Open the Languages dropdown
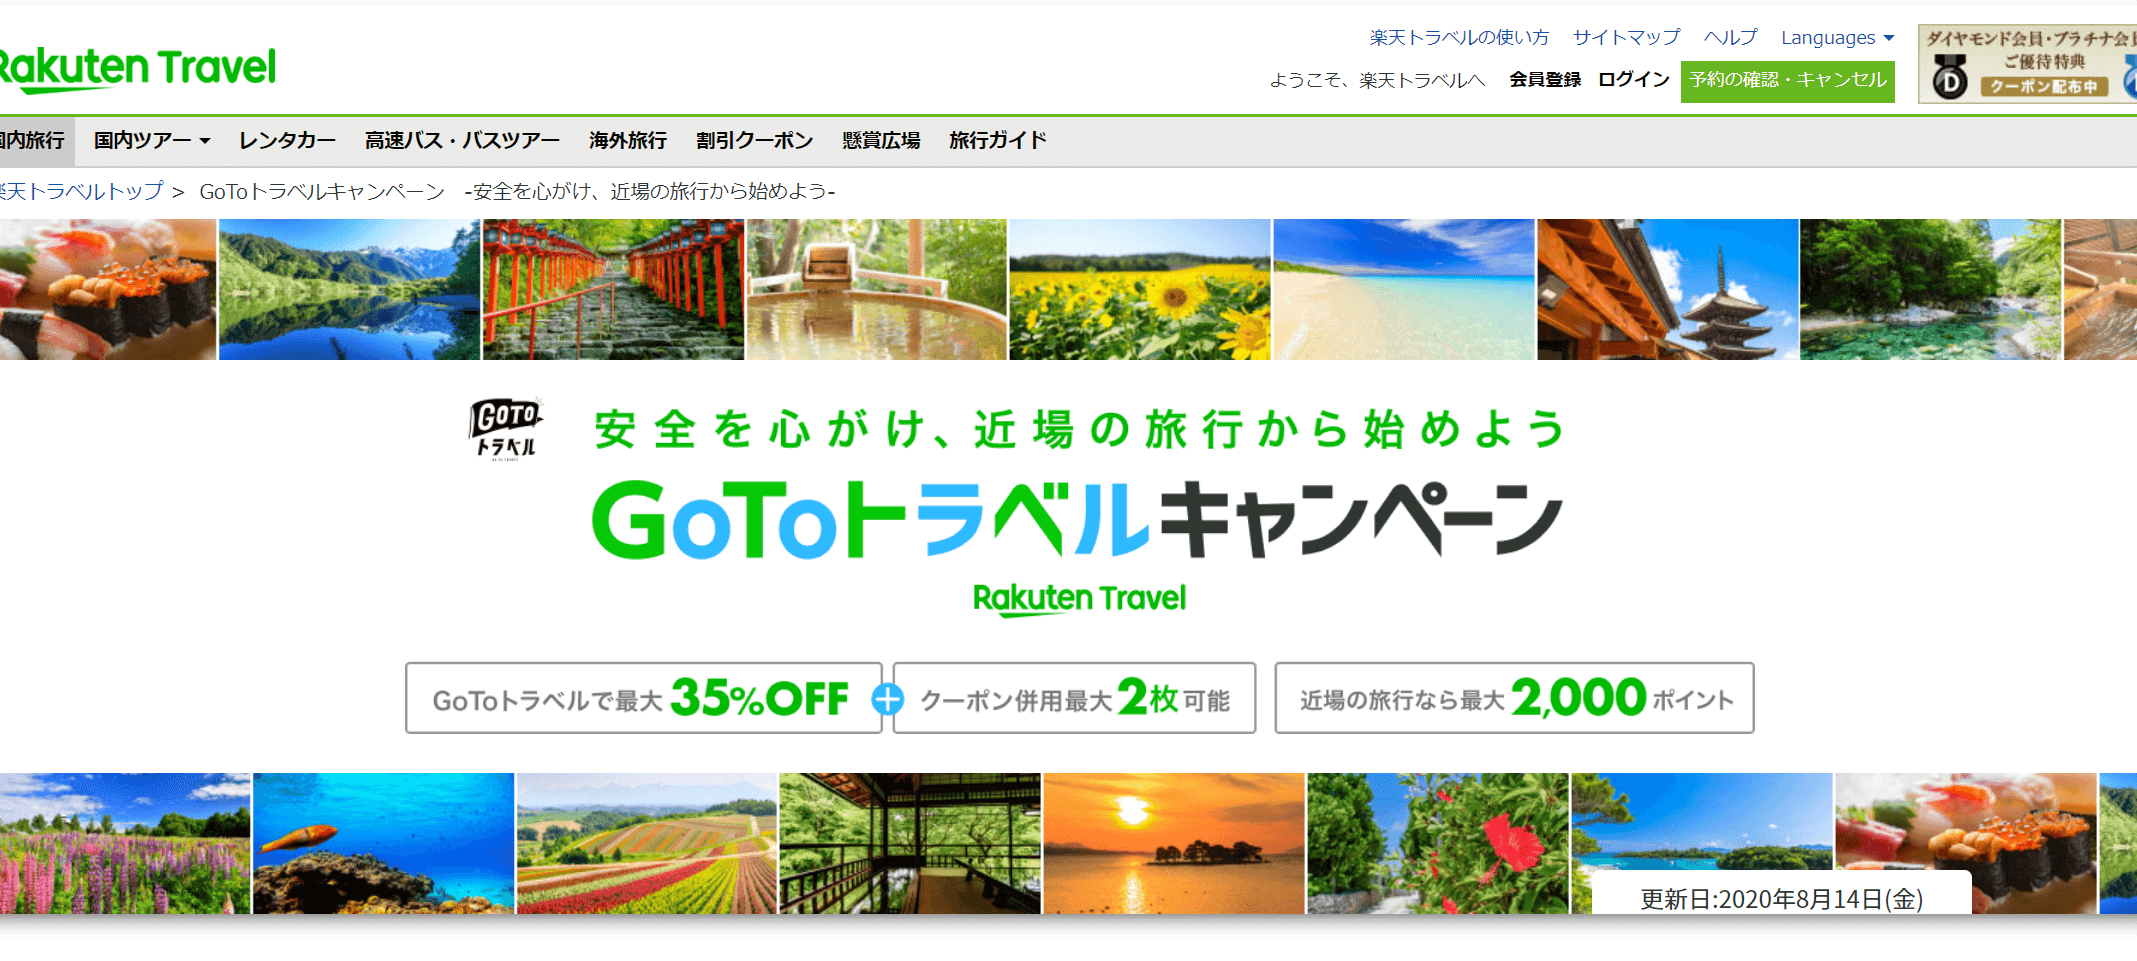The width and height of the screenshot is (2137, 961). (x=1837, y=38)
